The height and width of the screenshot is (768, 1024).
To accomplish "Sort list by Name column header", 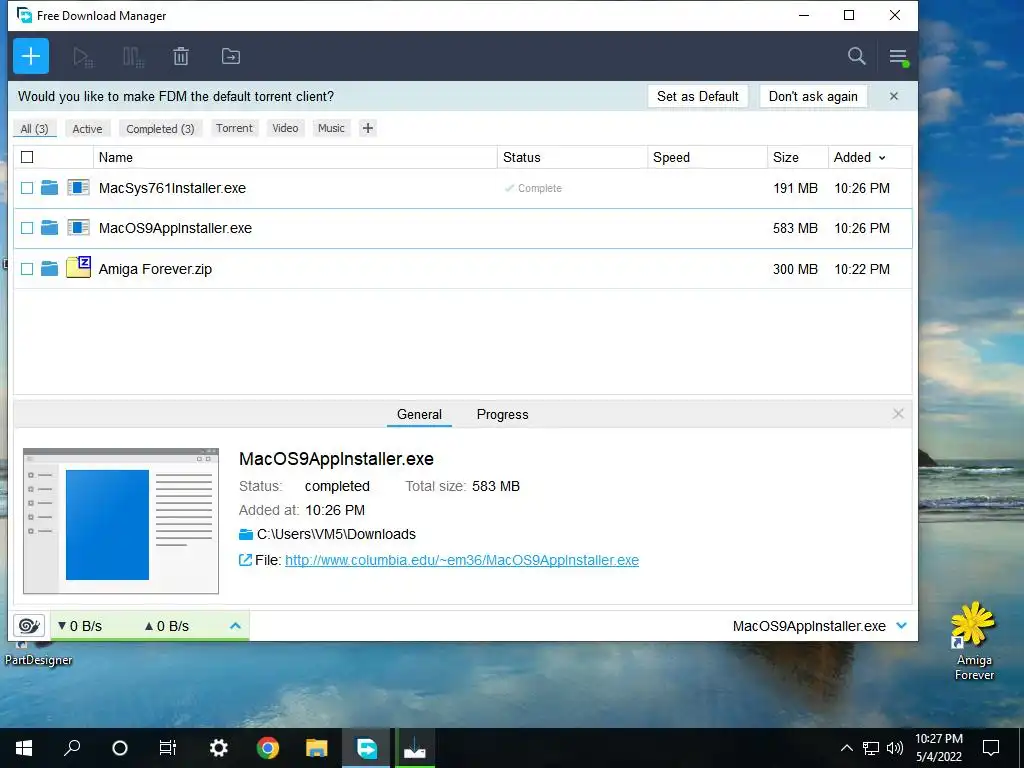I will coord(295,157).
